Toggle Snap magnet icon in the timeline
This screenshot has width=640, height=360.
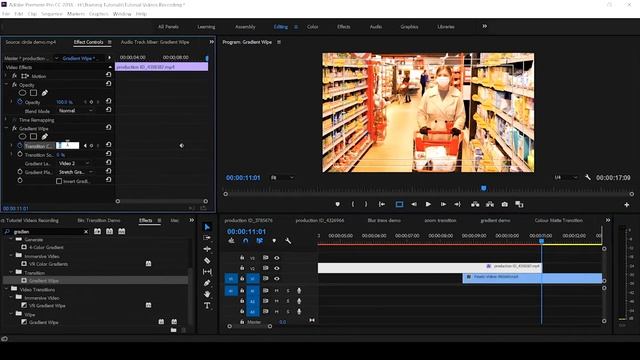tap(245, 241)
